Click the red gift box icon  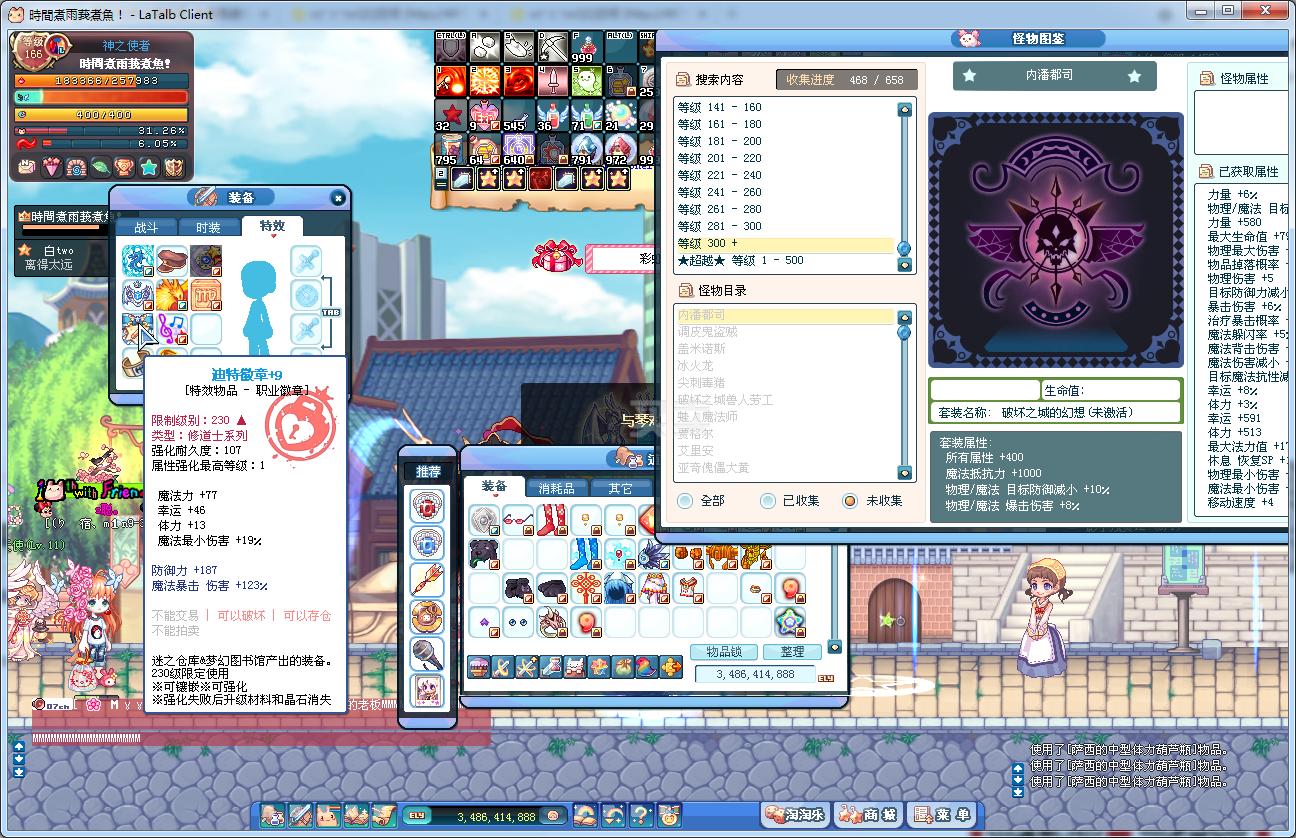556,255
